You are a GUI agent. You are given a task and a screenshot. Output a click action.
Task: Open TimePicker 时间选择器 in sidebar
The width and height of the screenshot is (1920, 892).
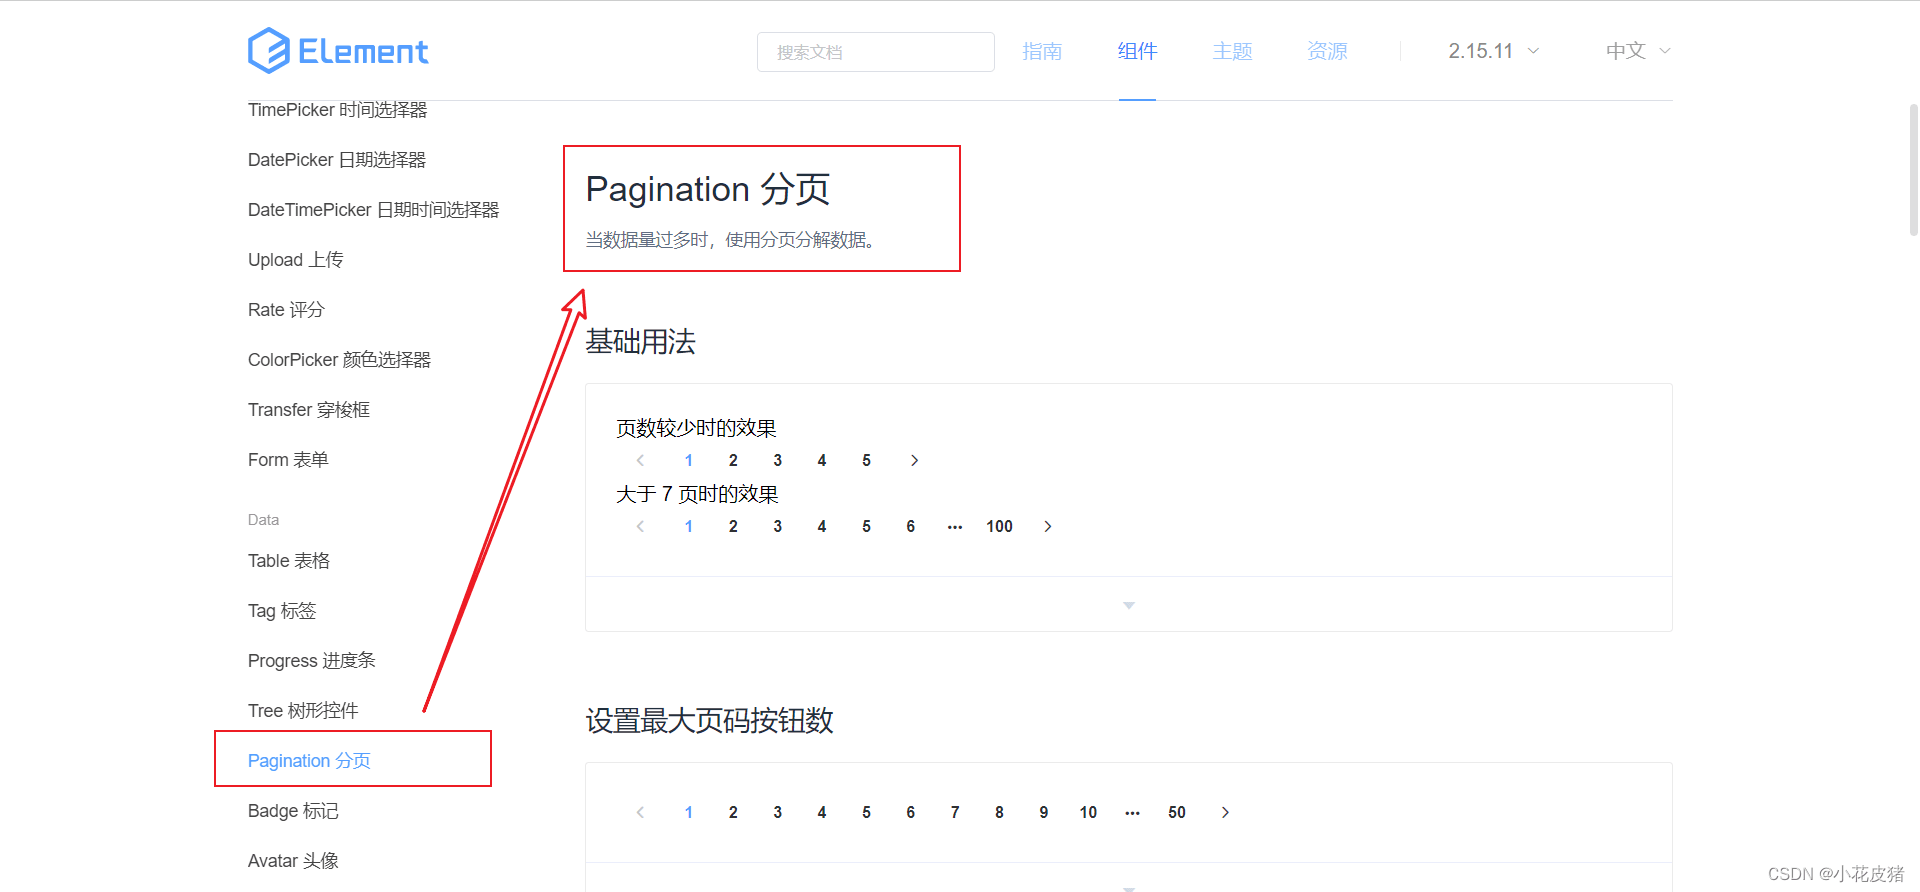[338, 110]
